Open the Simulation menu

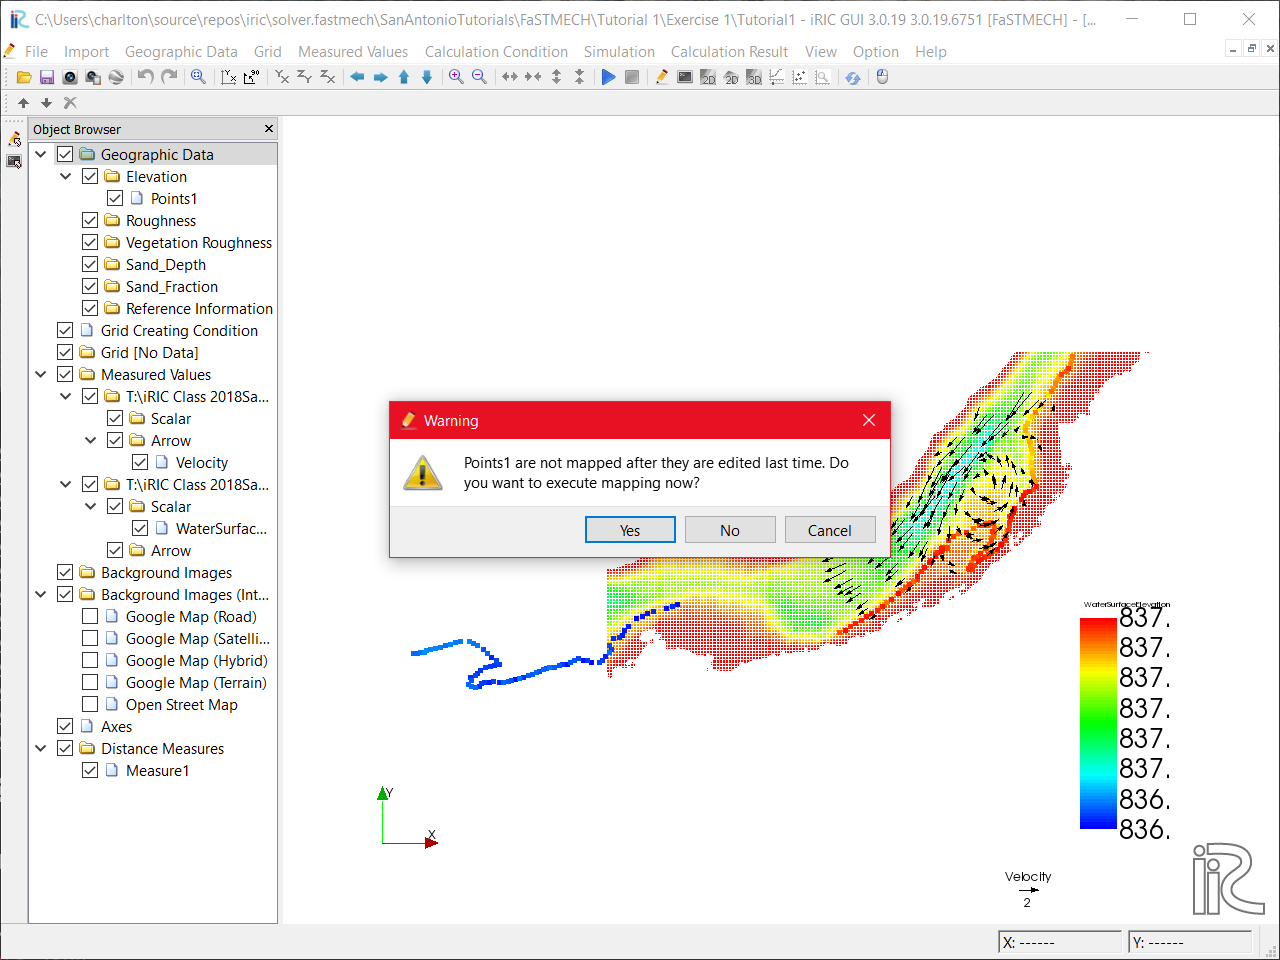point(619,52)
